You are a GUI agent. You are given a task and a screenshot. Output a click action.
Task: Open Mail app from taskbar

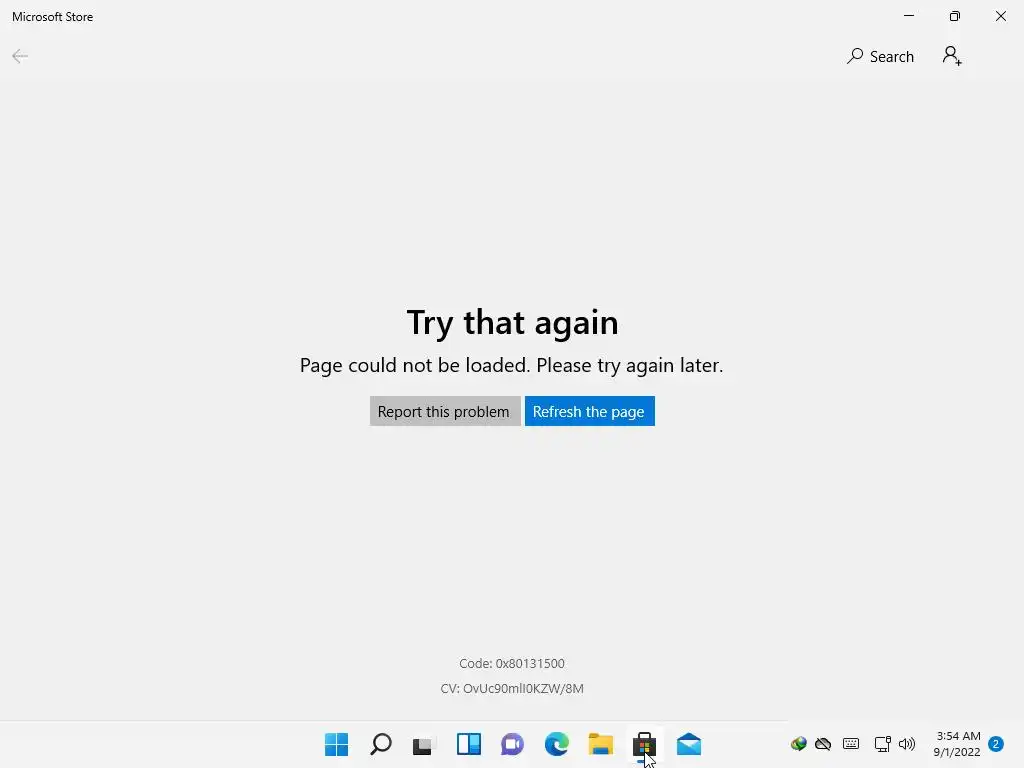tap(689, 744)
